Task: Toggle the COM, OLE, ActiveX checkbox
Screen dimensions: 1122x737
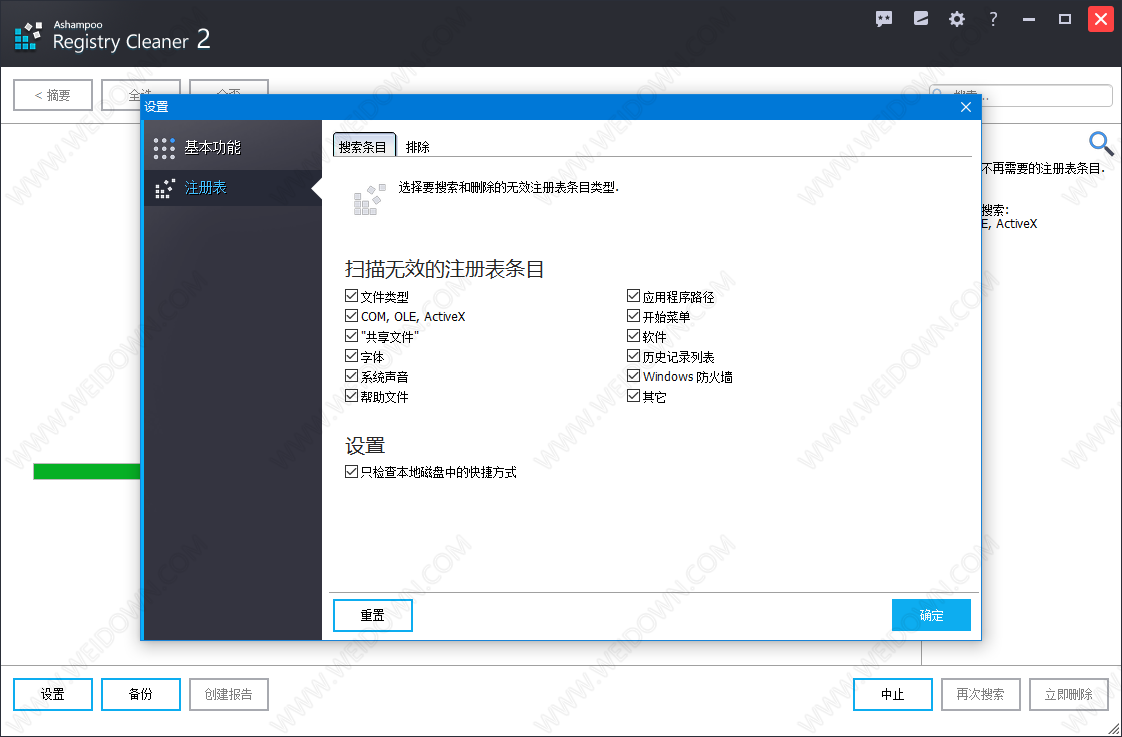Action: tap(351, 316)
